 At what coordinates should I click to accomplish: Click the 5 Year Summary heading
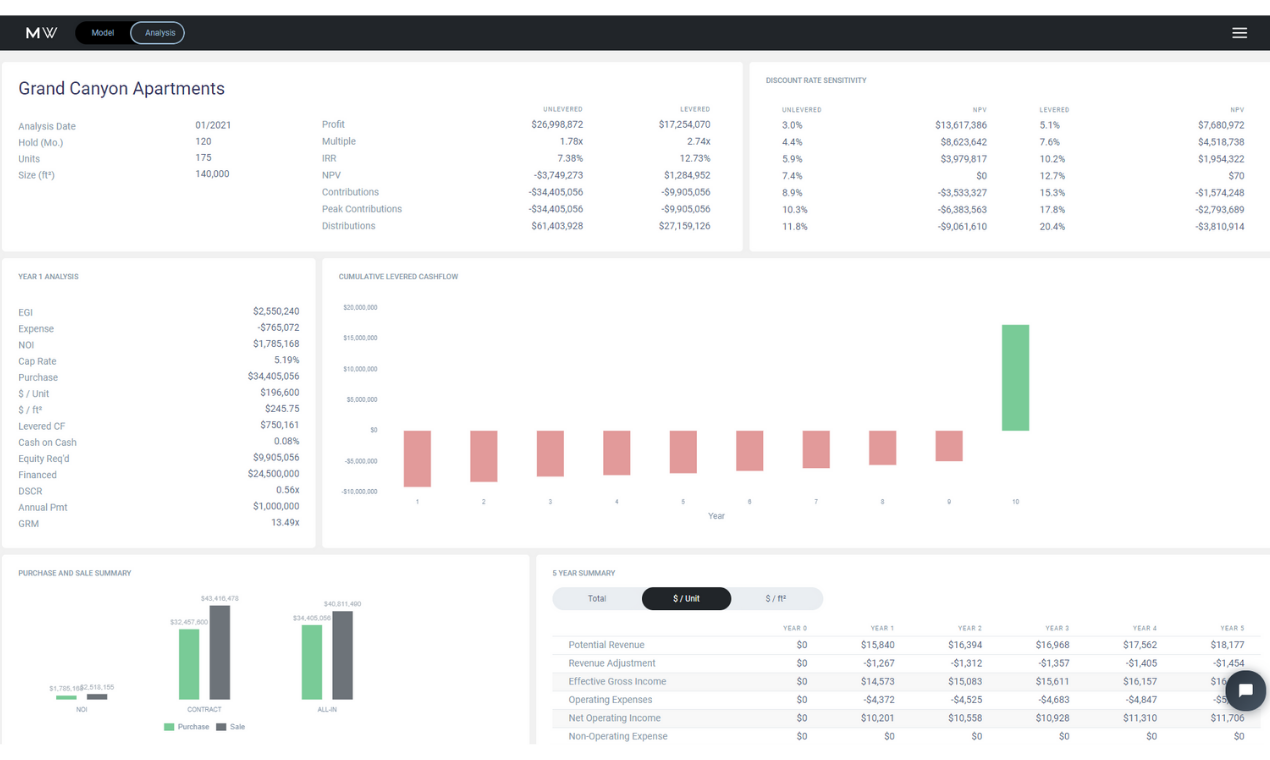[x=584, y=573]
